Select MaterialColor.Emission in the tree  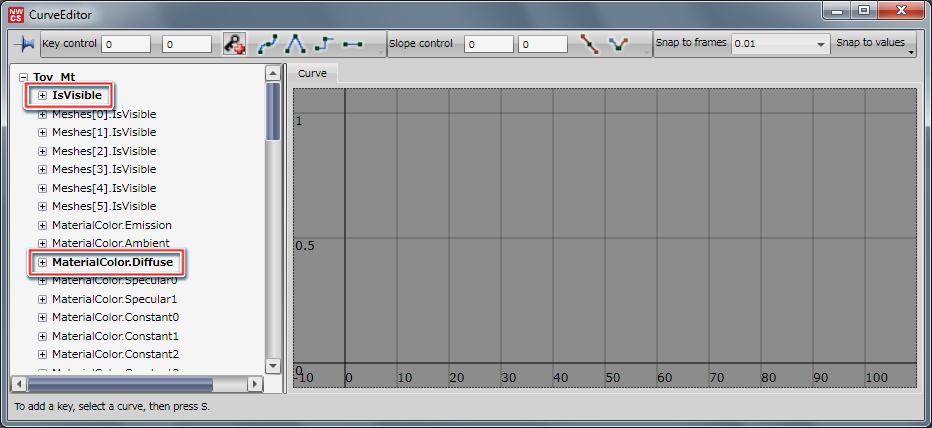click(x=111, y=225)
